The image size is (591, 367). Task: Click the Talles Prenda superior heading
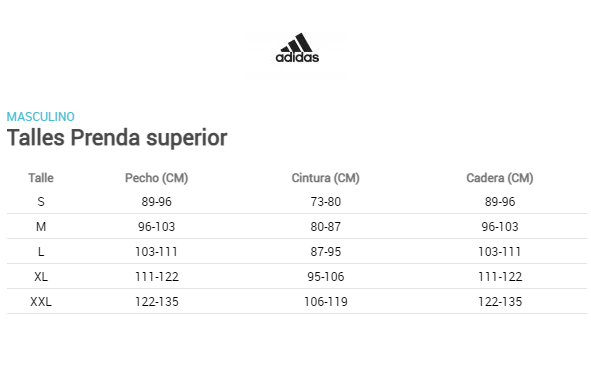[x=117, y=138]
